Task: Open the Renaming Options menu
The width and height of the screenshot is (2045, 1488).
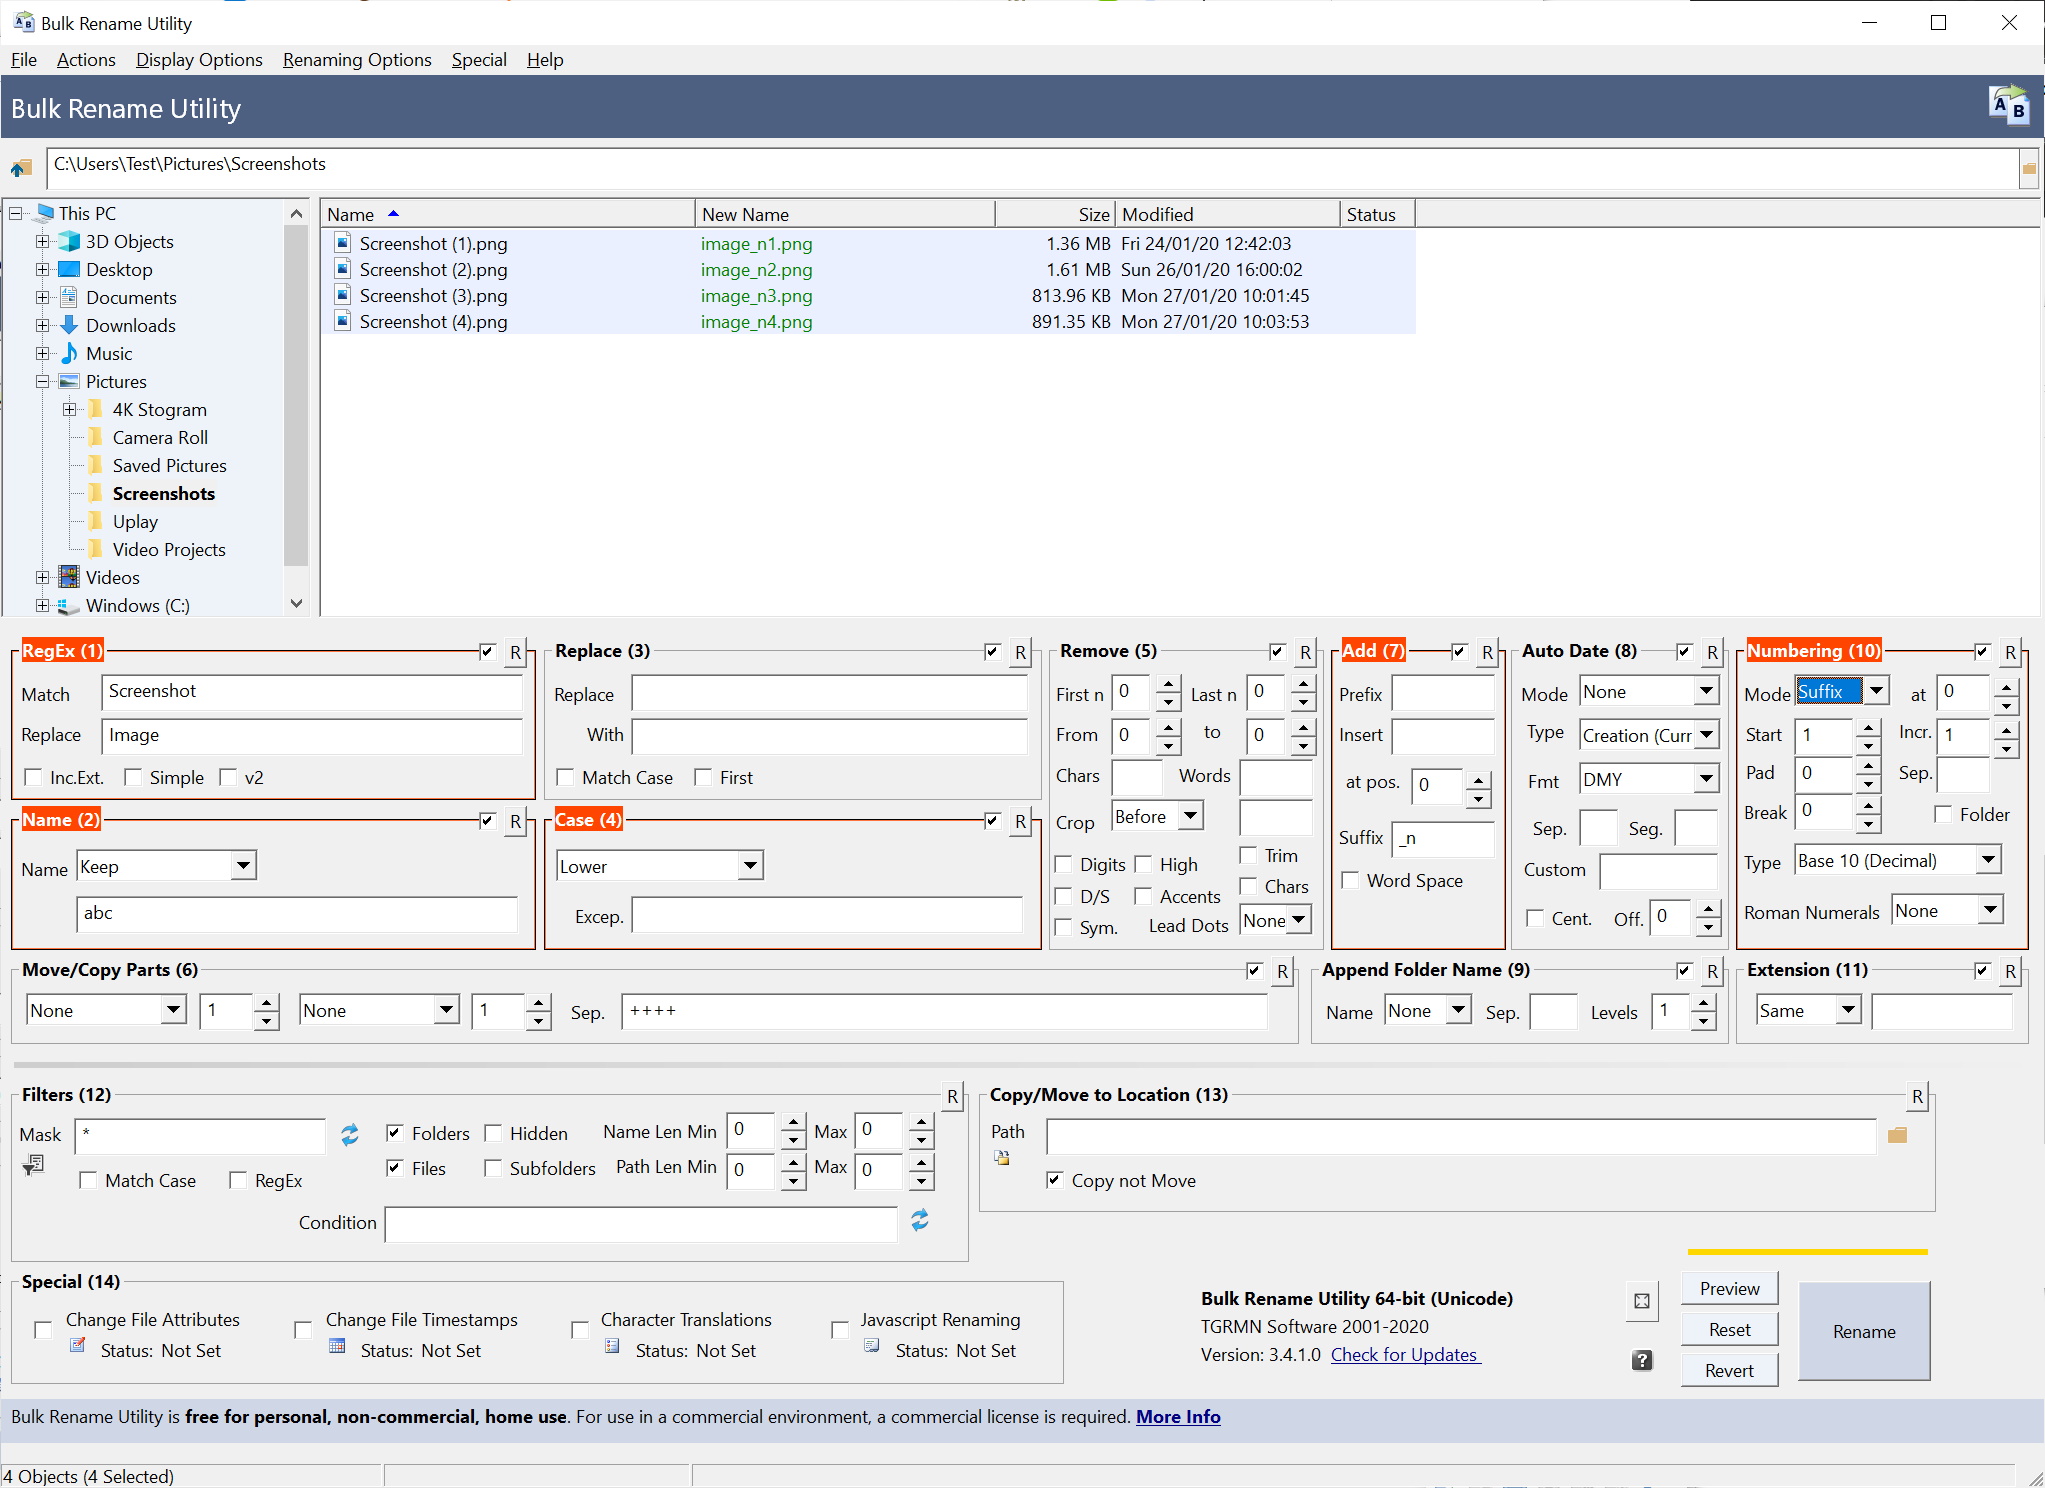Action: pyautogui.click(x=357, y=59)
